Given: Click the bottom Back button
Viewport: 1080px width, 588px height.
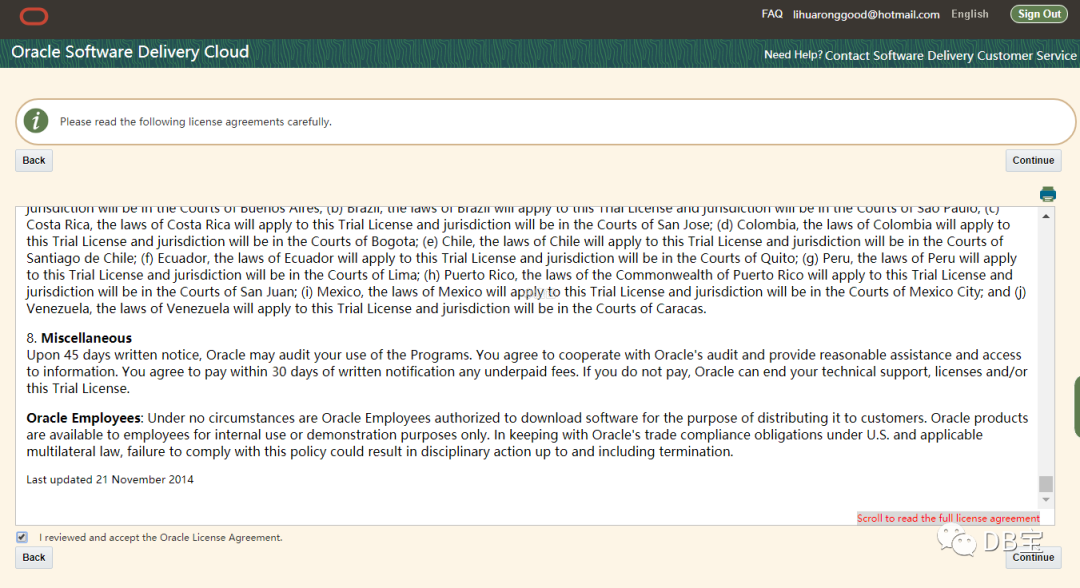Looking at the screenshot, I should (34, 557).
